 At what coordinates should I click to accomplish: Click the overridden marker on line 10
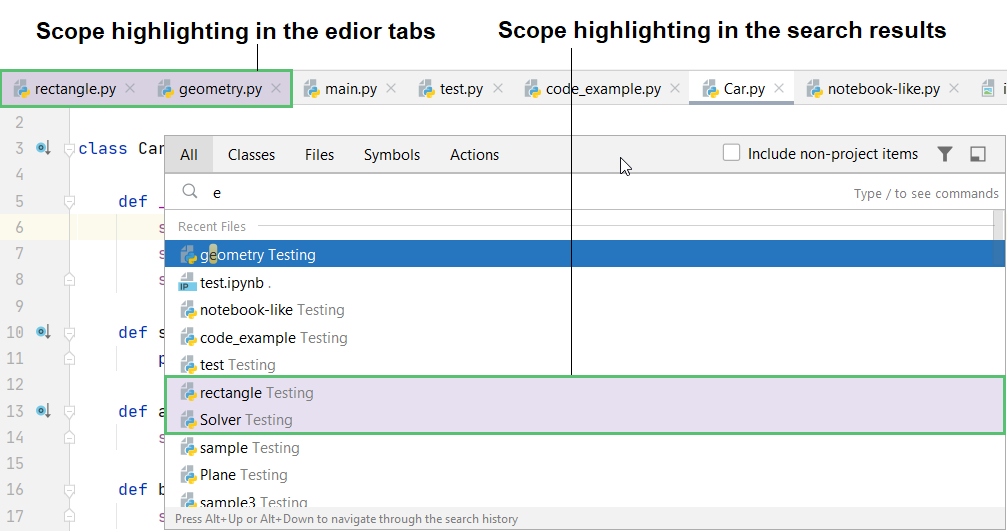coord(43,331)
